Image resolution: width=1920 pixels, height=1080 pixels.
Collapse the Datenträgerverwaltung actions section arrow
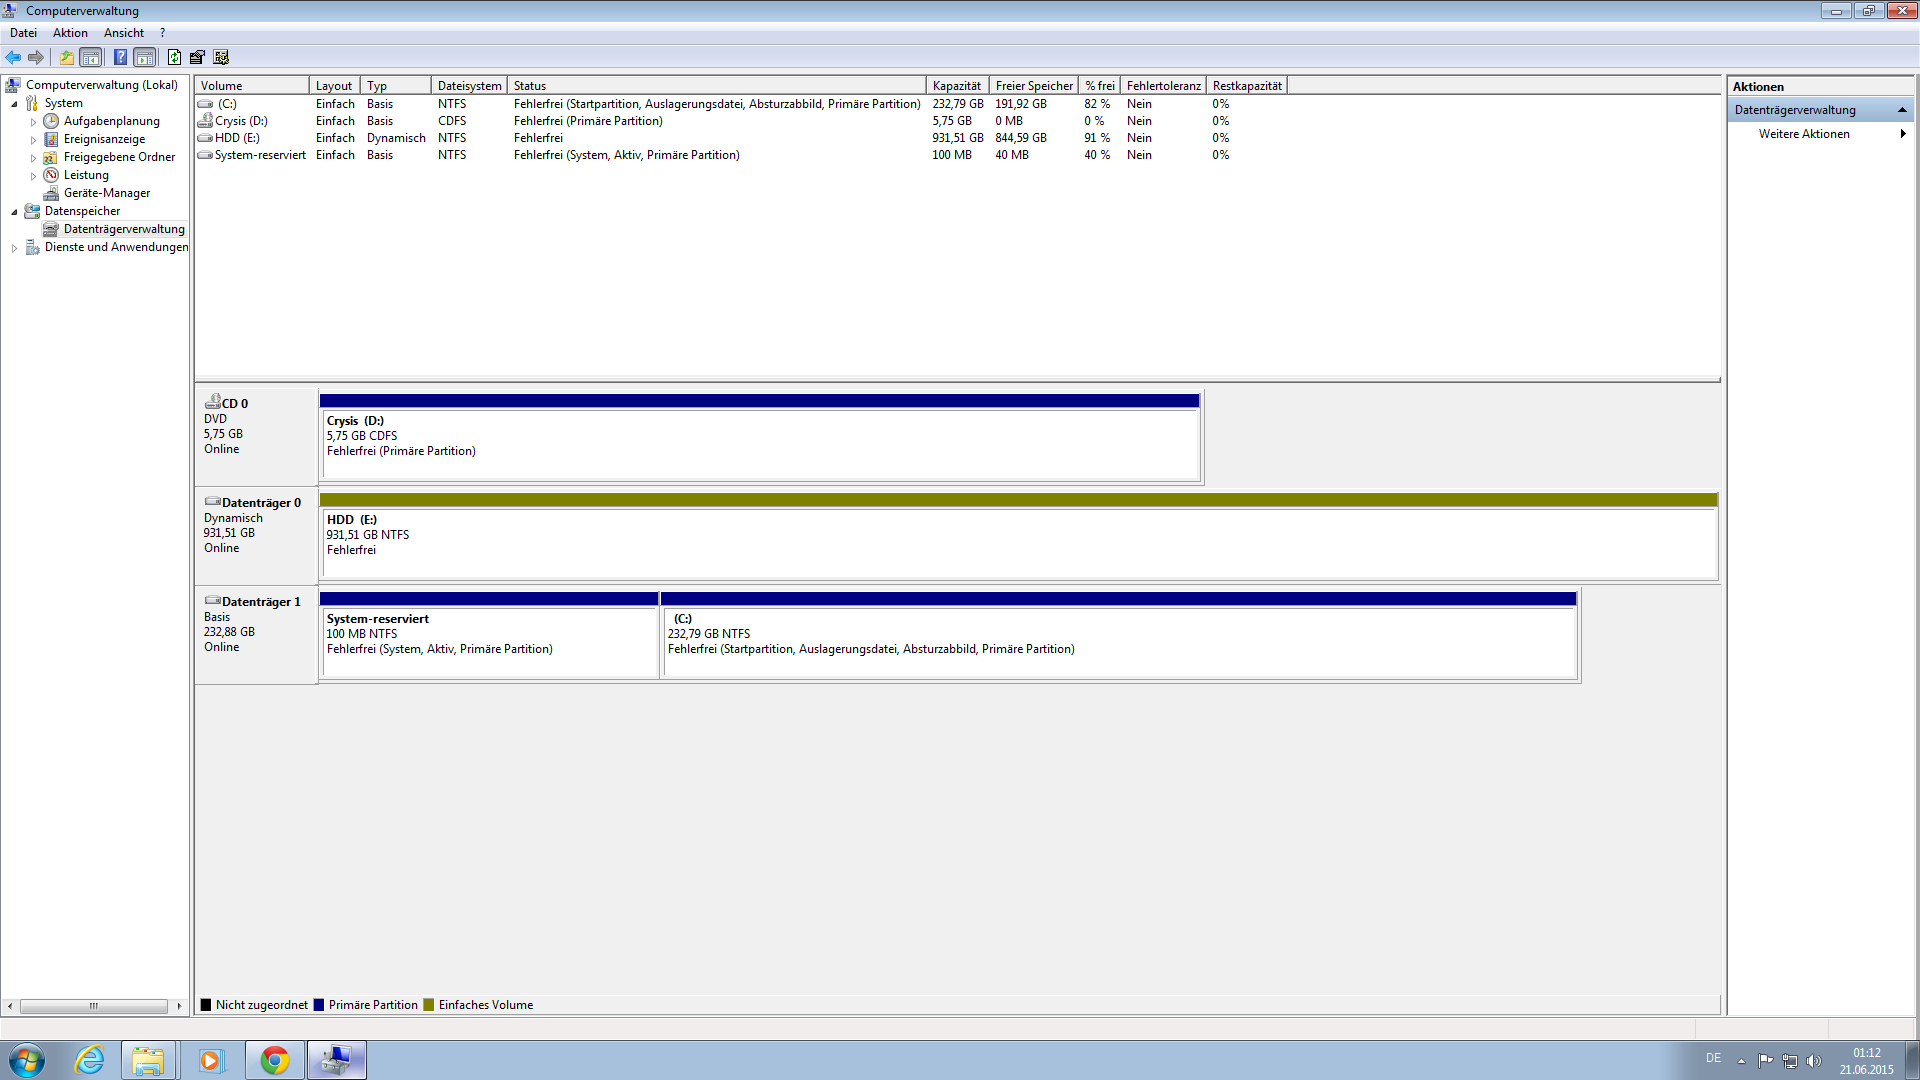[1902, 110]
